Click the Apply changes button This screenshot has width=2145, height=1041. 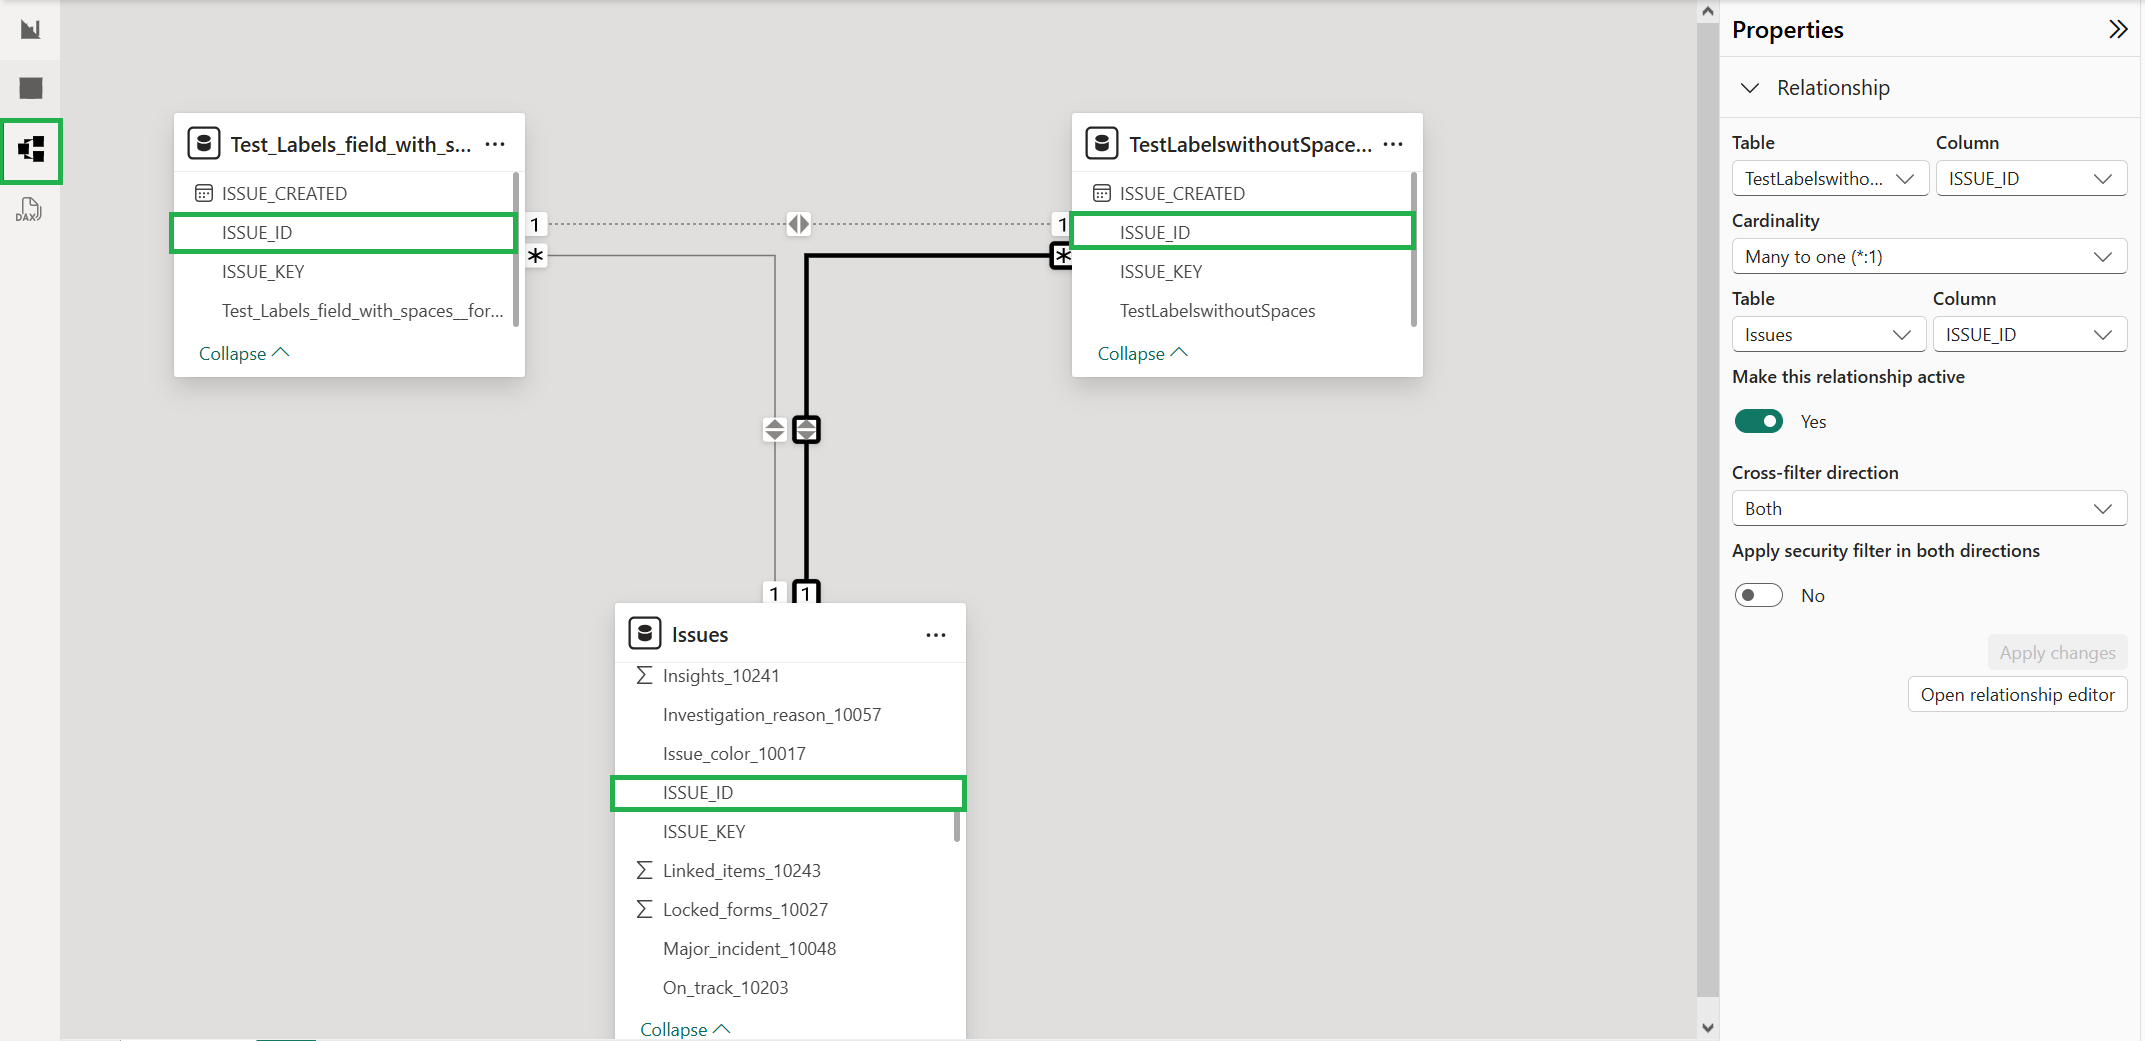(x=2057, y=653)
